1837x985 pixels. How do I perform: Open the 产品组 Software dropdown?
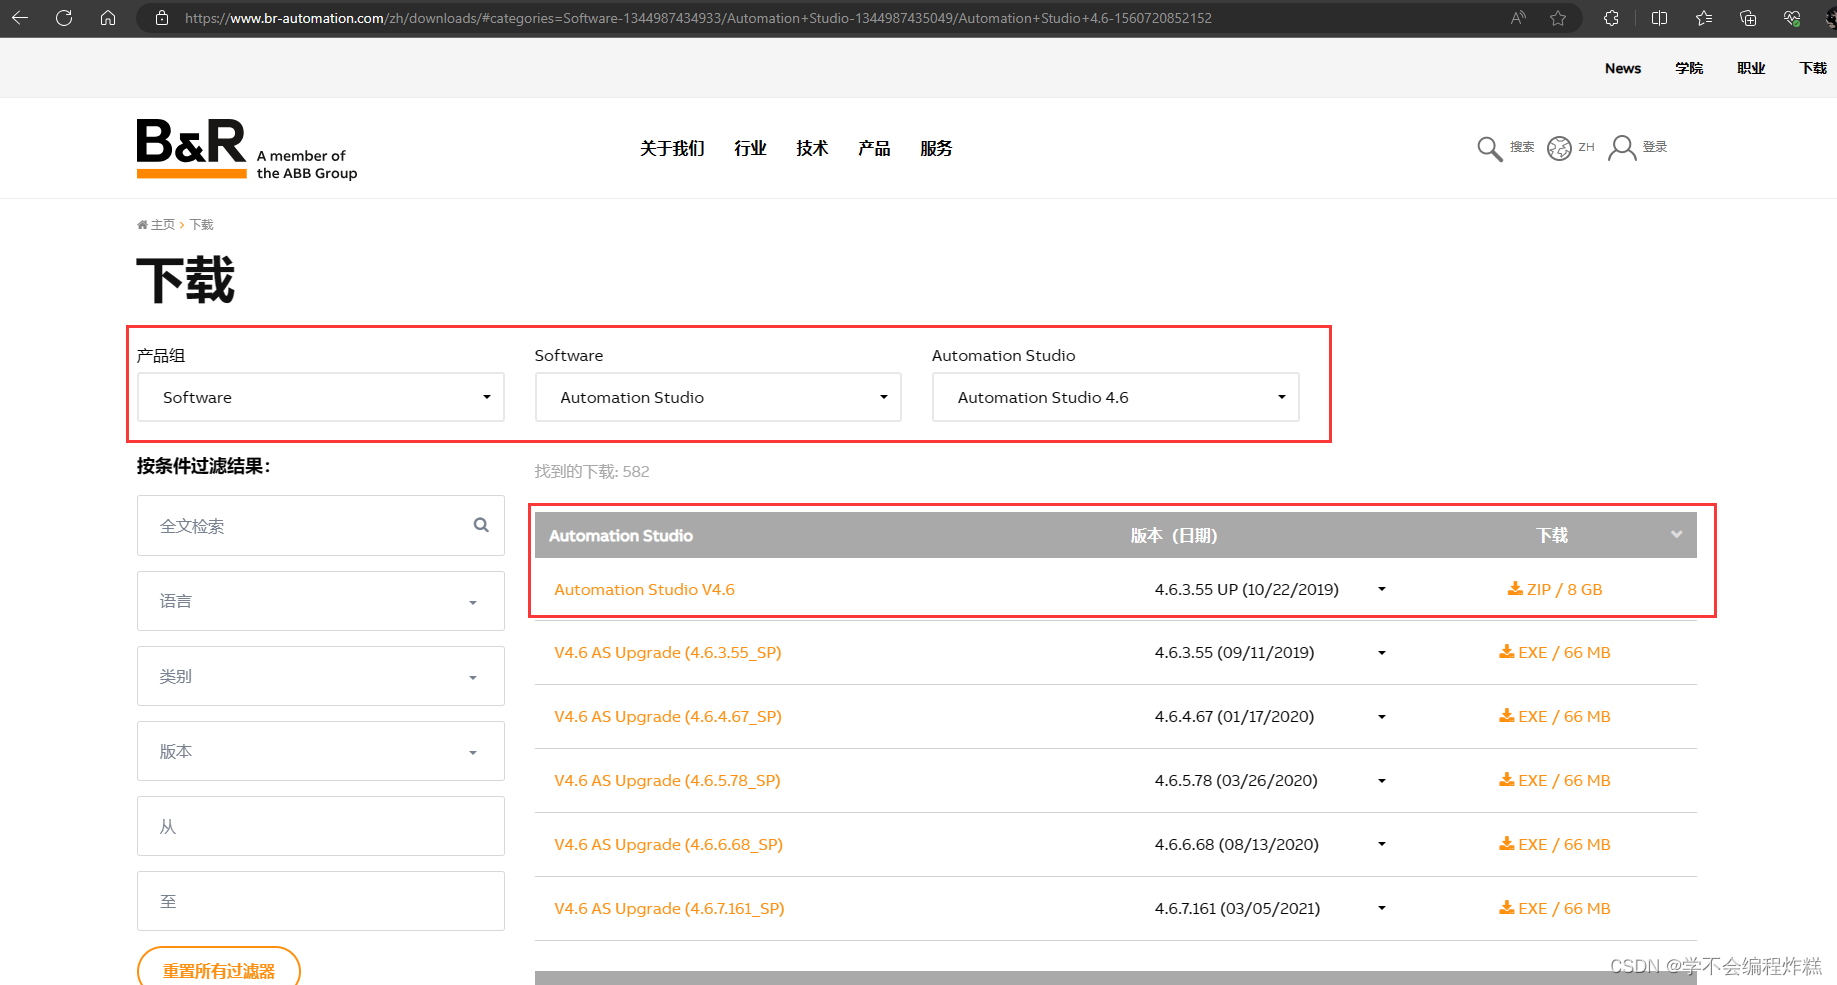[321, 397]
